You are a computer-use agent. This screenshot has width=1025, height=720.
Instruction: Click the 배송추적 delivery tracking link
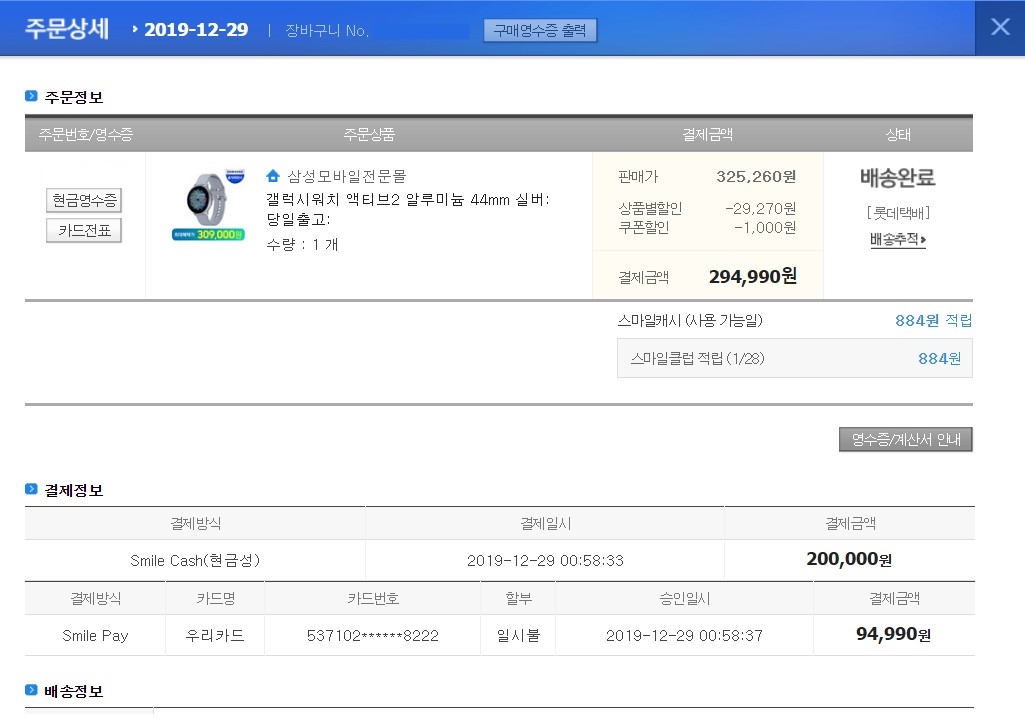click(x=898, y=239)
